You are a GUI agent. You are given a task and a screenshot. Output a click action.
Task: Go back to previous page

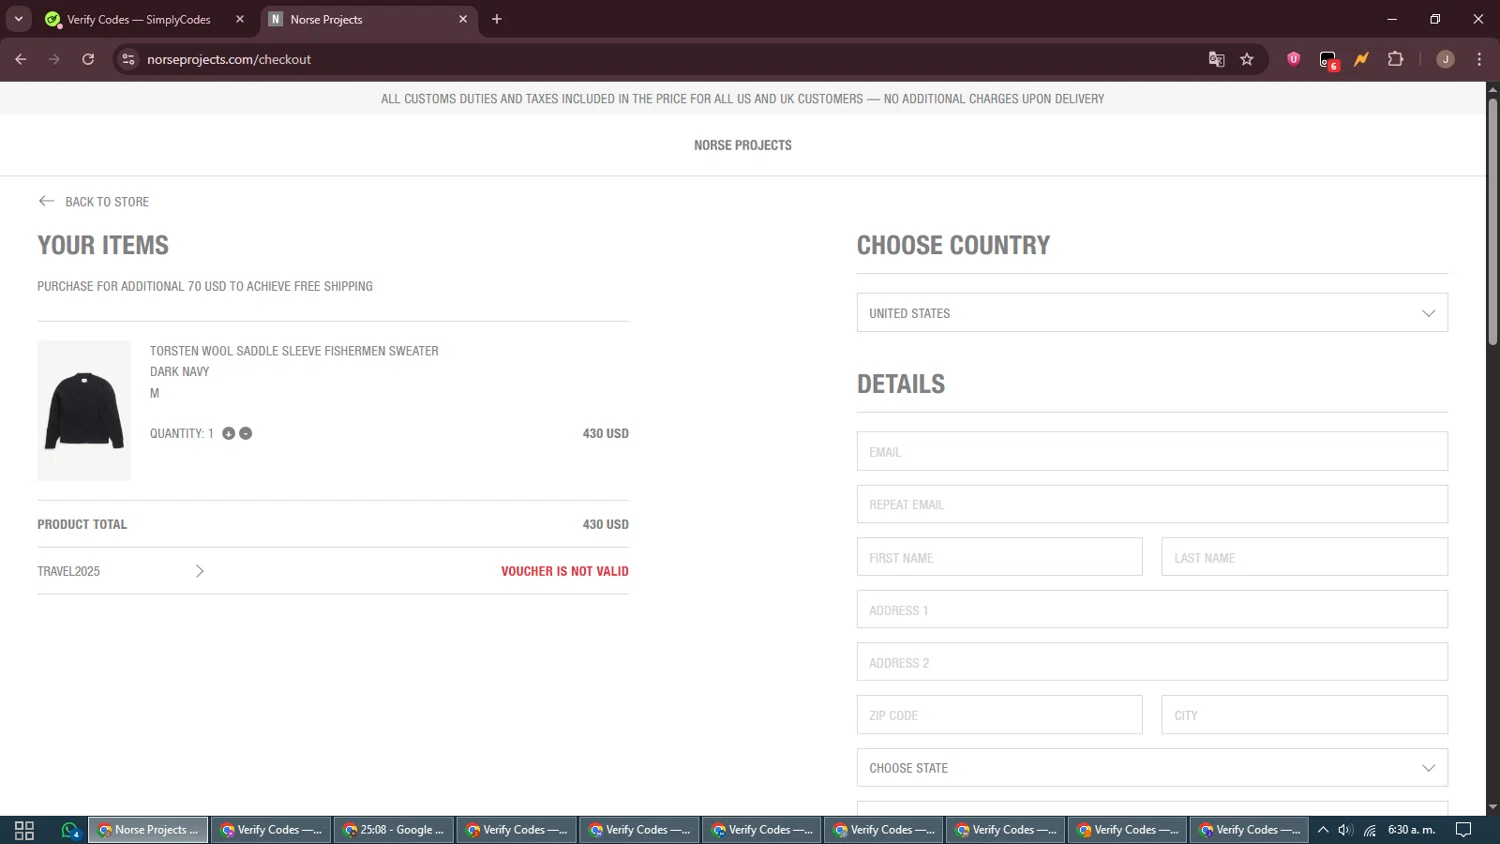pos(21,59)
